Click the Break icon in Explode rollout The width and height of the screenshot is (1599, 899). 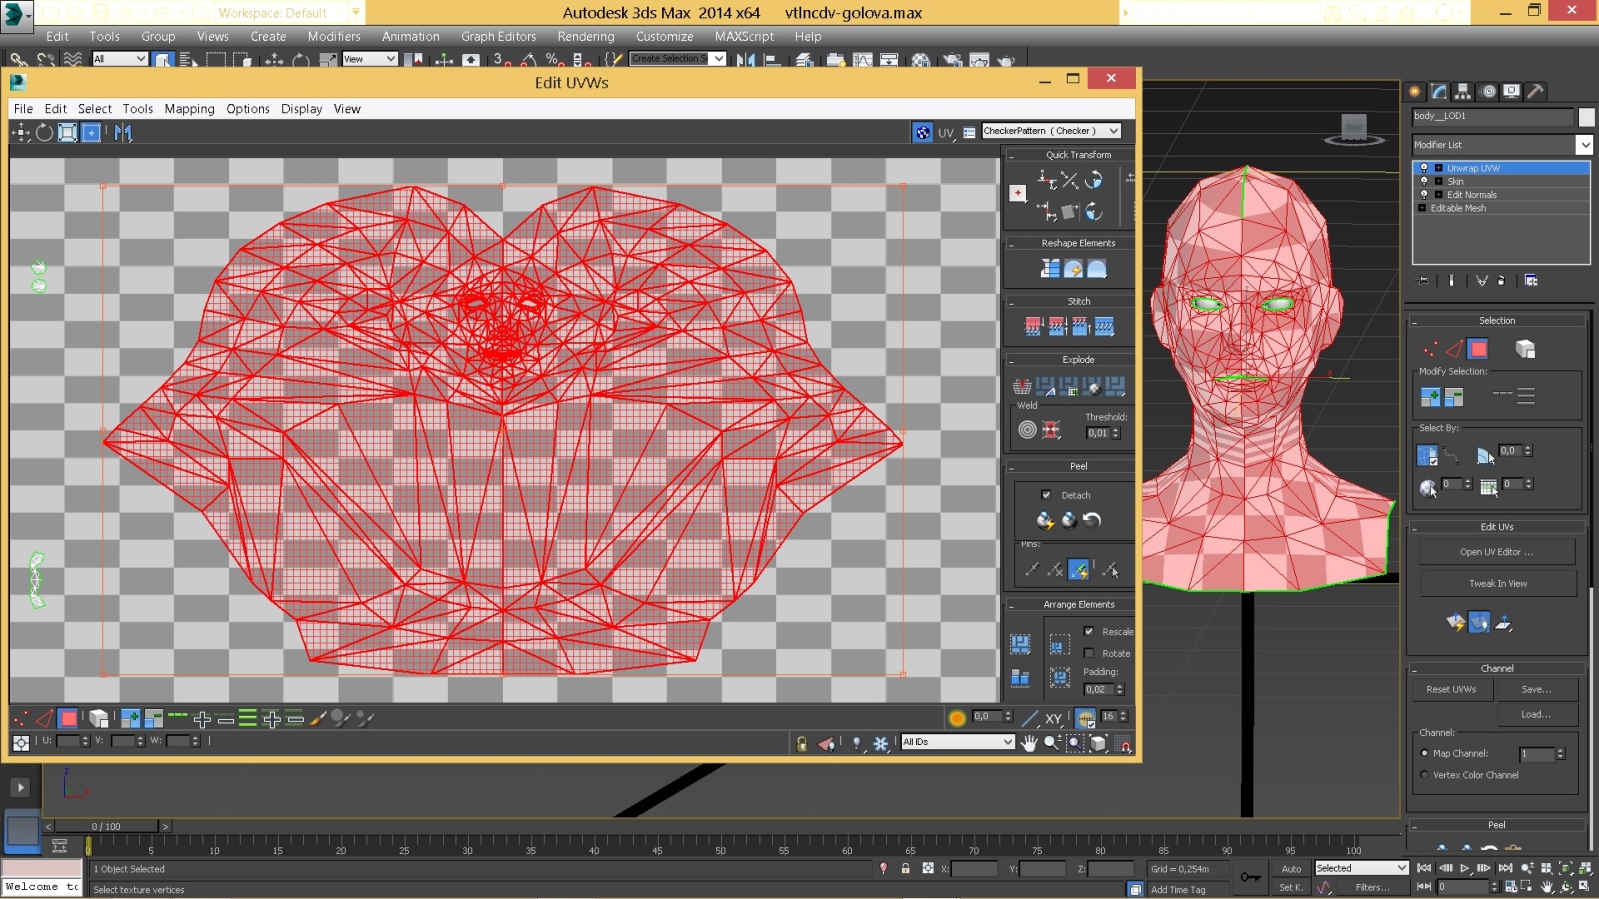click(1022, 386)
